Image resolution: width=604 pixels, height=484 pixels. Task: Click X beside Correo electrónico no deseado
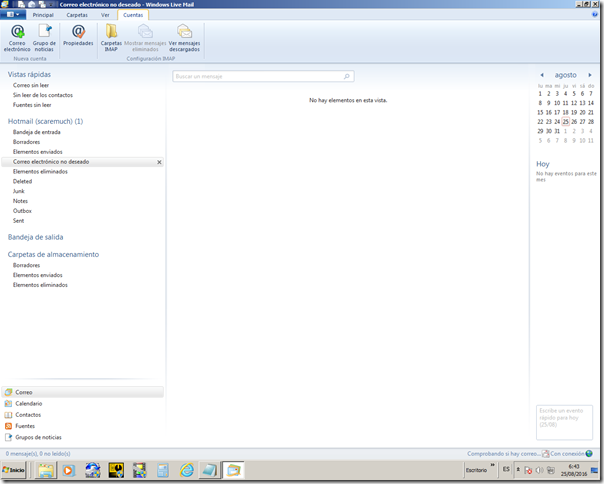(159, 162)
